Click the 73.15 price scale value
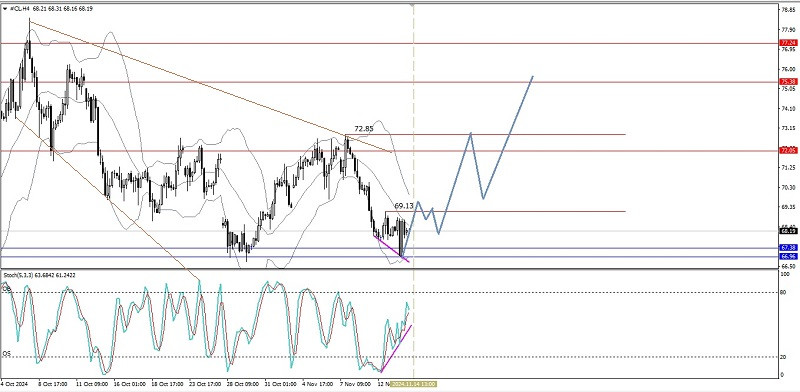 [788, 128]
